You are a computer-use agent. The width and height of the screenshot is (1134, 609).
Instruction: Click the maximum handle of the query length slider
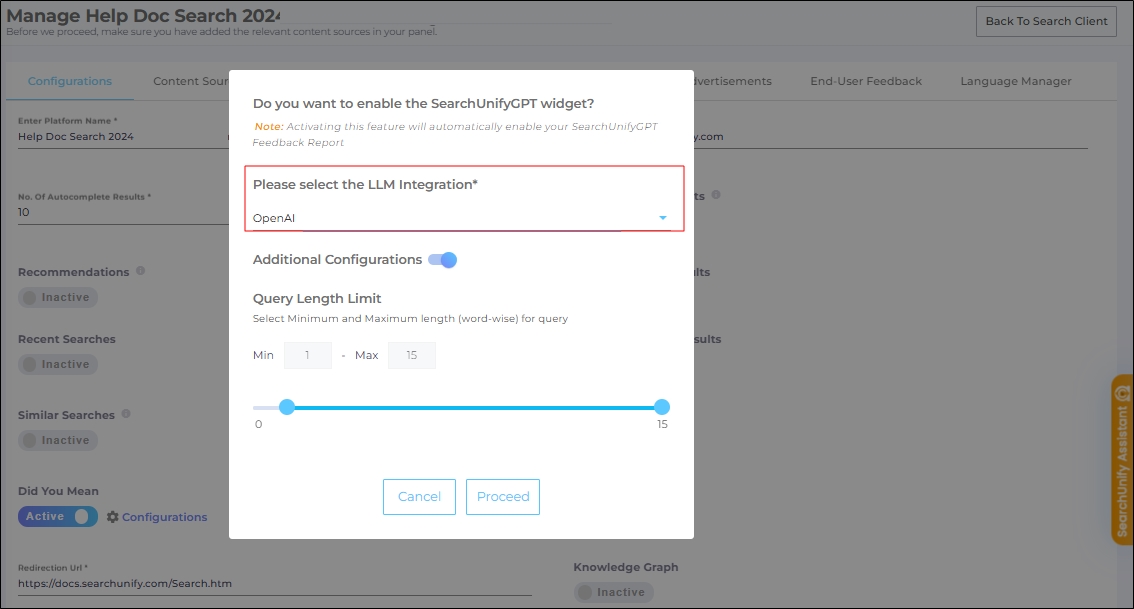[661, 407]
